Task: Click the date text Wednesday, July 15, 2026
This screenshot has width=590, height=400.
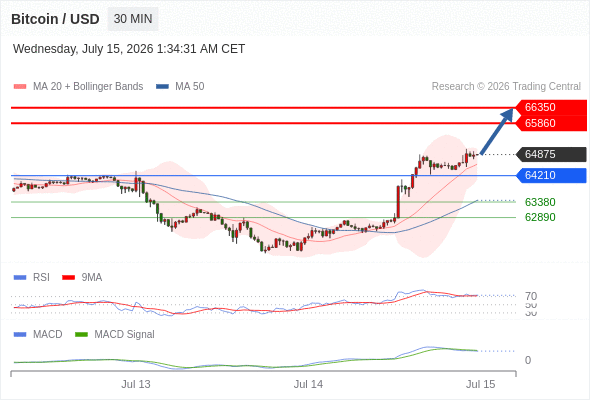Action: [x=83, y=49]
